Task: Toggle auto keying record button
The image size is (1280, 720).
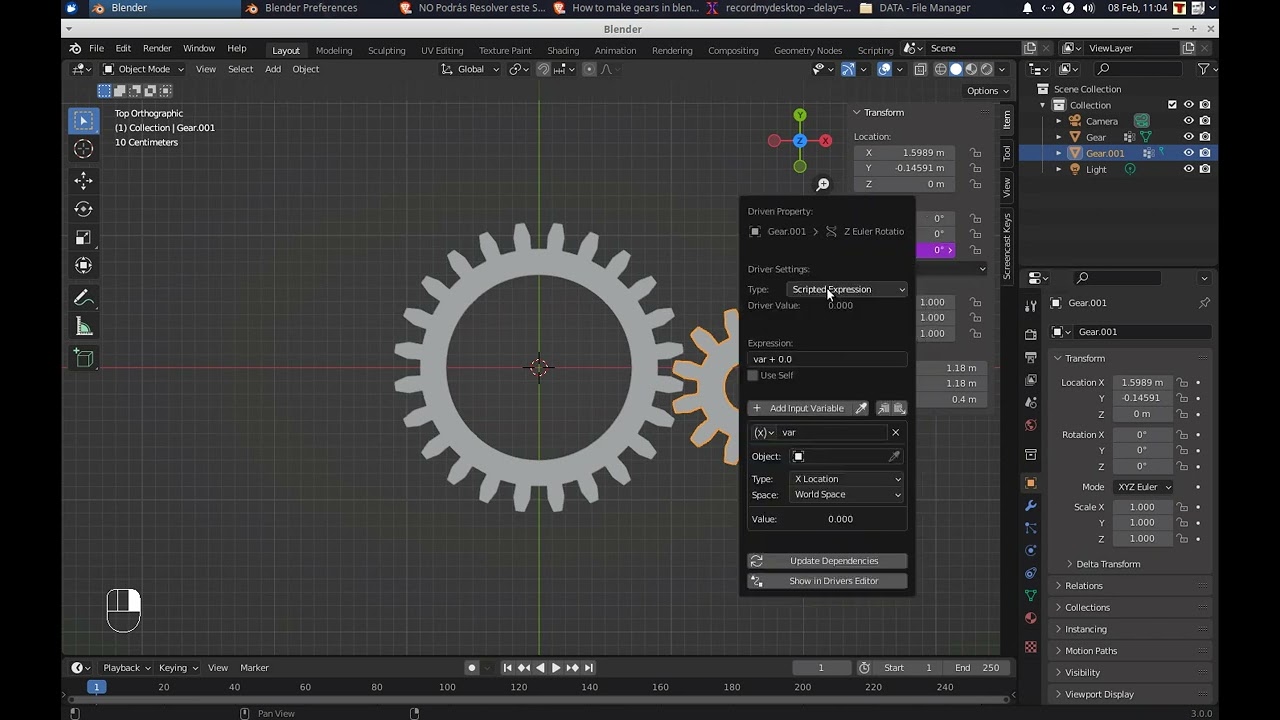Action: (x=472, y=668)
